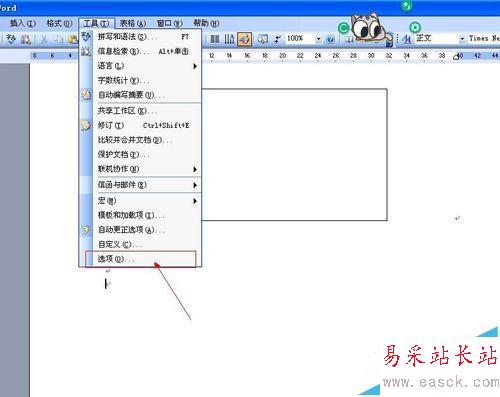Click the green gear icon
The height and width of the screenshot is (397, 500).
[415, 27]
